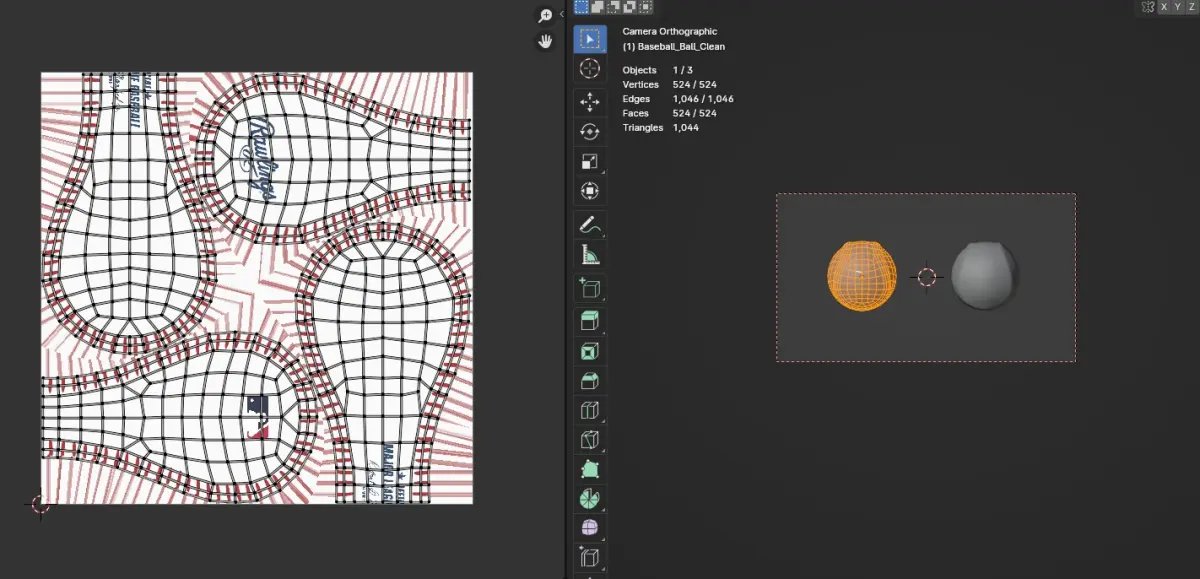Toggle X axis mirror
The image size is (1200, 579).
point(1164,7)
